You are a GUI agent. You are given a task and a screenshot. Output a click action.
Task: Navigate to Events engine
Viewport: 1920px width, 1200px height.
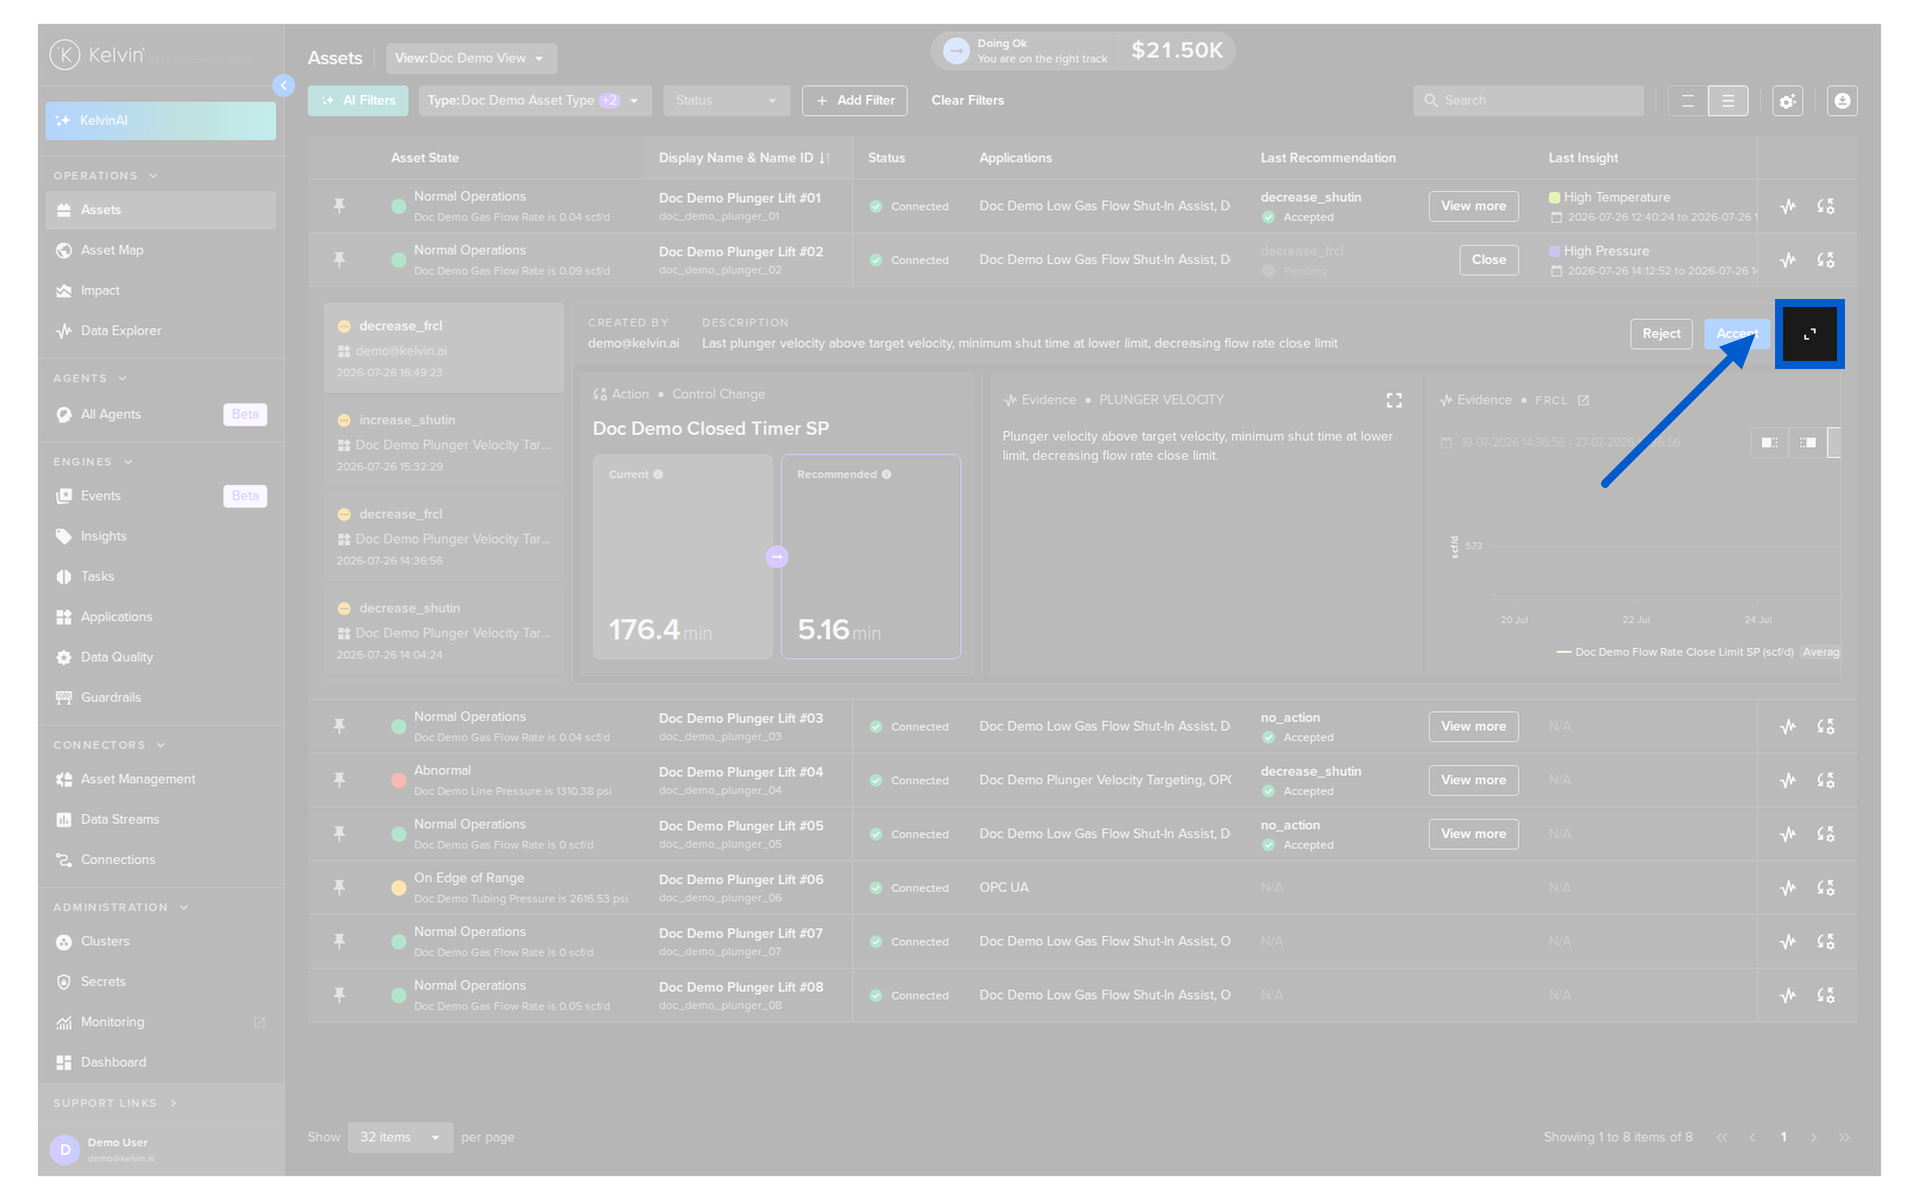point(160,496)
